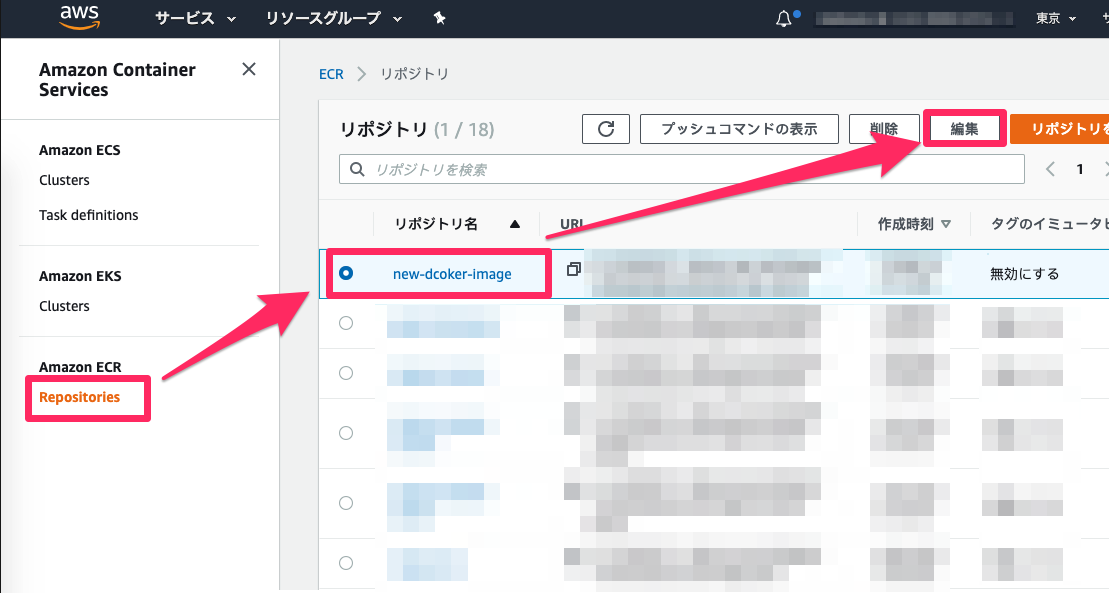
Task: Click the AWS logo home icon
Action: click(x=79, y=17)
